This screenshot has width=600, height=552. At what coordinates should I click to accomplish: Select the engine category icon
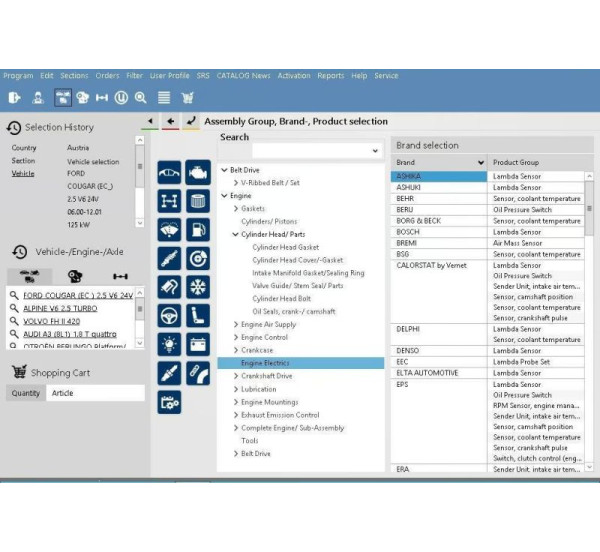click(x=198, y=171)
